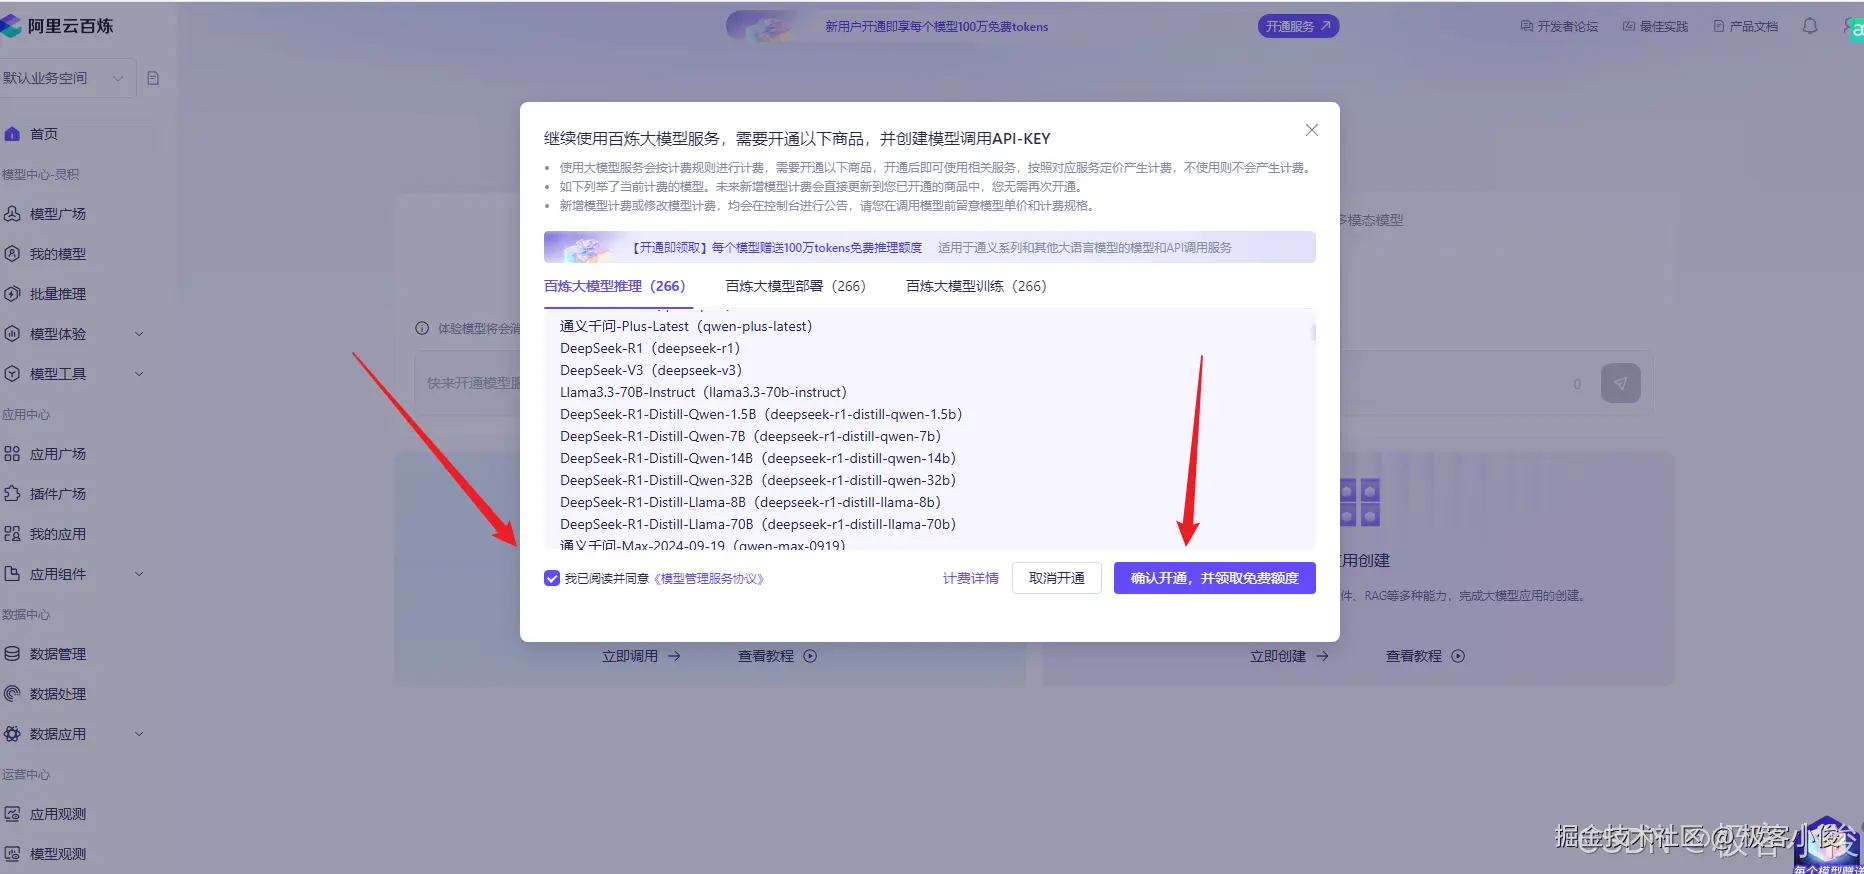1864x874 pixels.
Task: Expand the 模型工具 submenu chevron
Action: tap(139, 374)
